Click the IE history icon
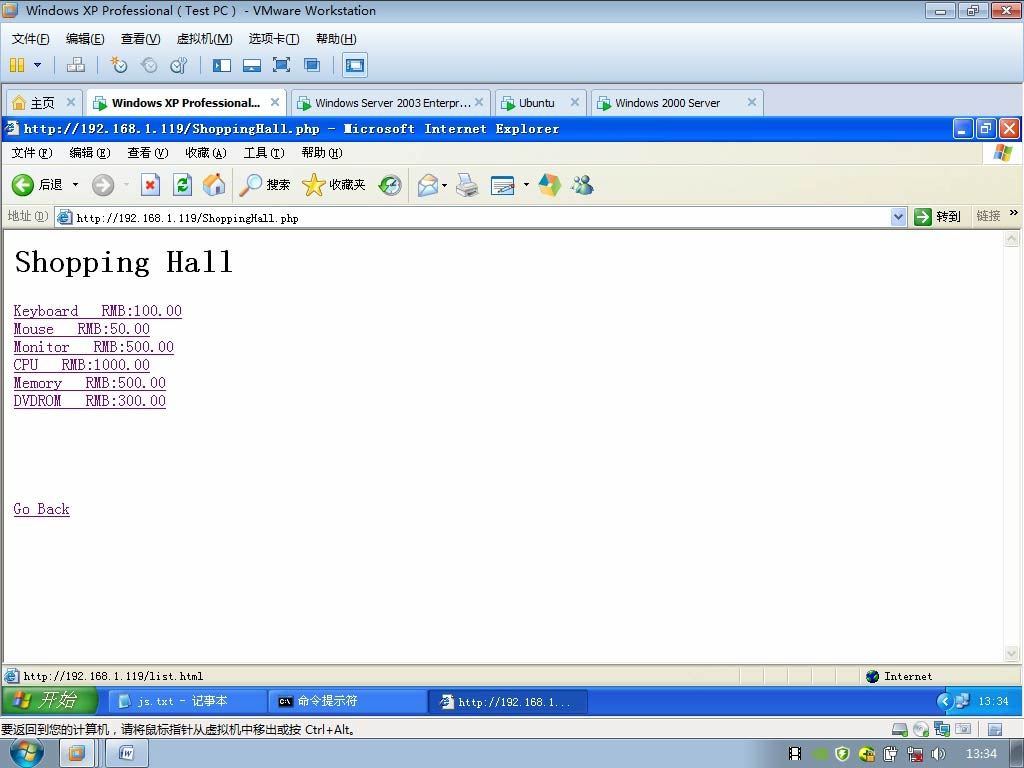The image size is (1024, 768). coord(390,185)
